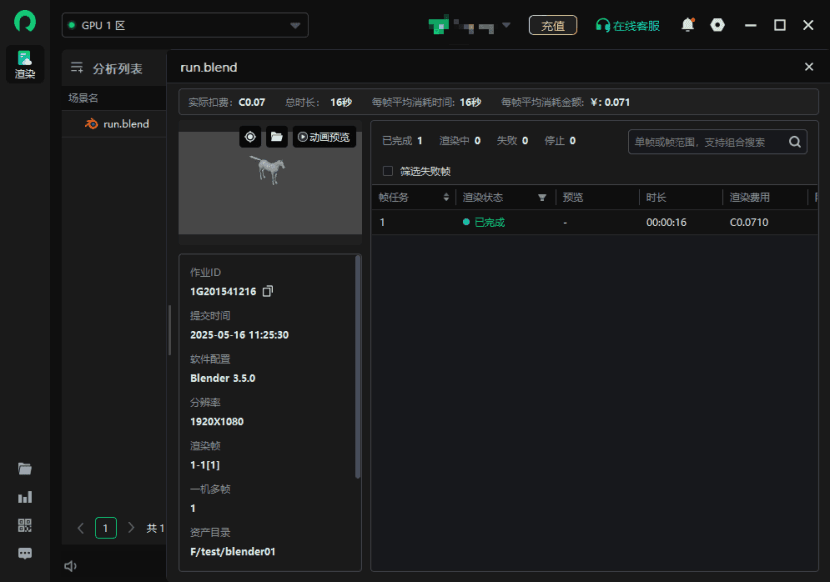
Task: Click the online customer service headset link
Action: (x=628, y=25)
